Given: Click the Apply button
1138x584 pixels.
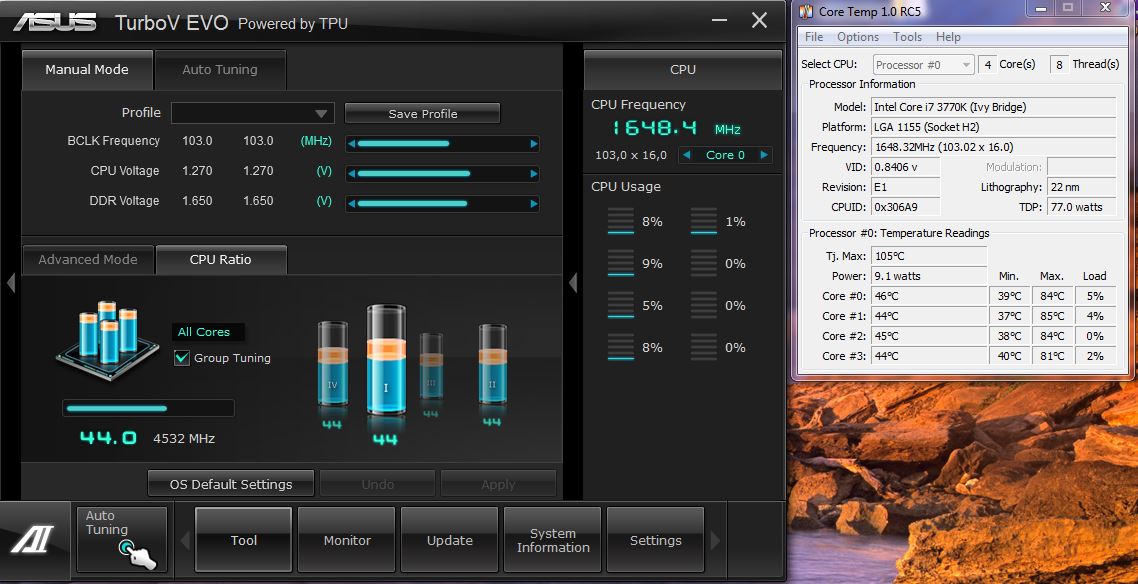Looking at the screenshot, I should pos(498,484).
